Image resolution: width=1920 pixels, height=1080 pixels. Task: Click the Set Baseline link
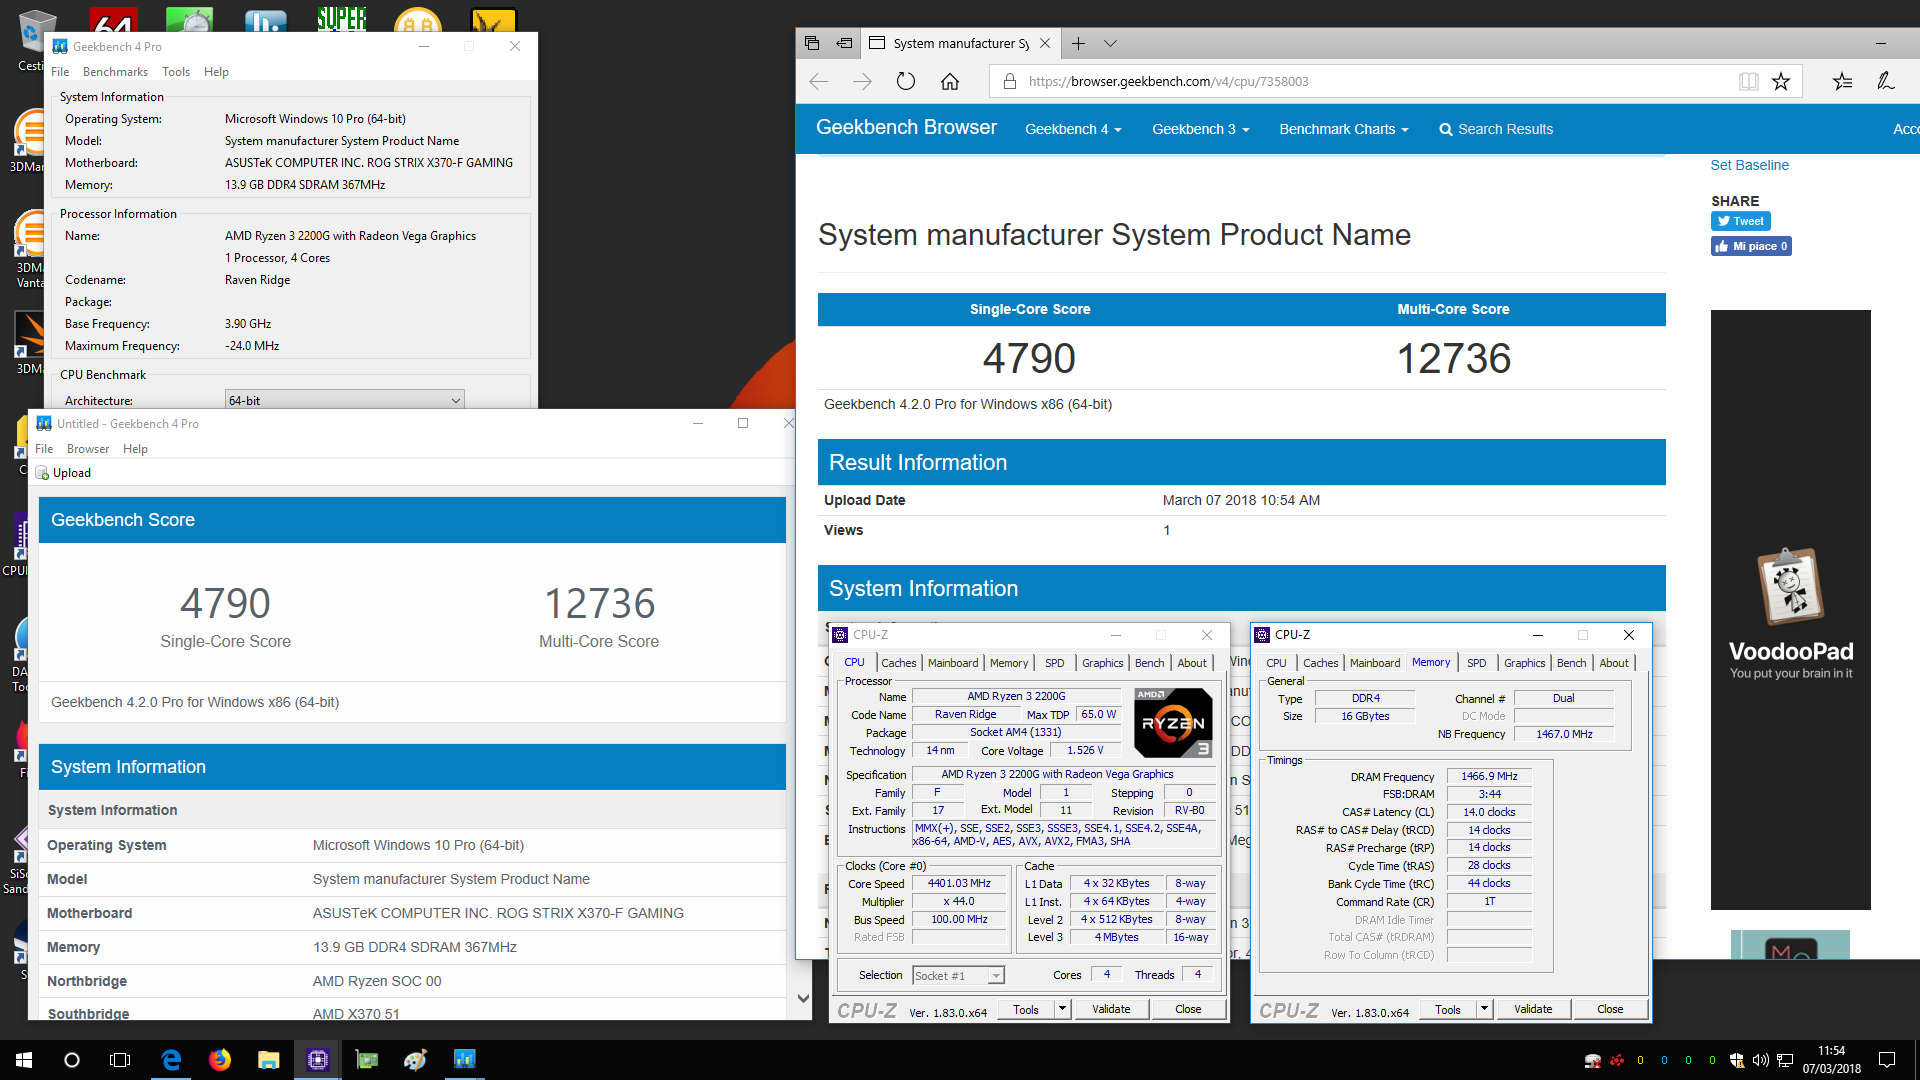(x=1749, y=165)
